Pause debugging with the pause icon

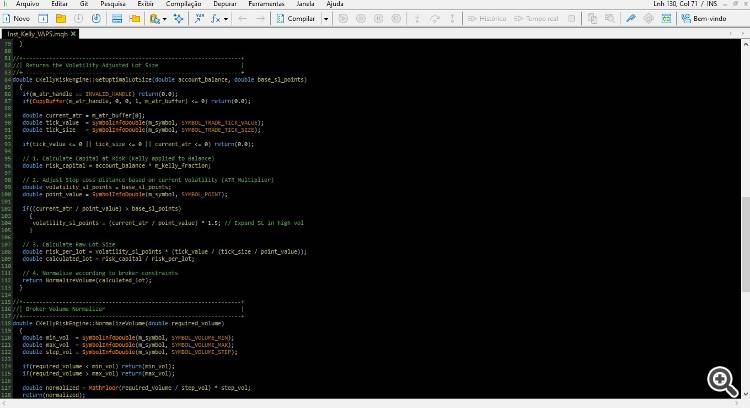(x=378, y=19)
